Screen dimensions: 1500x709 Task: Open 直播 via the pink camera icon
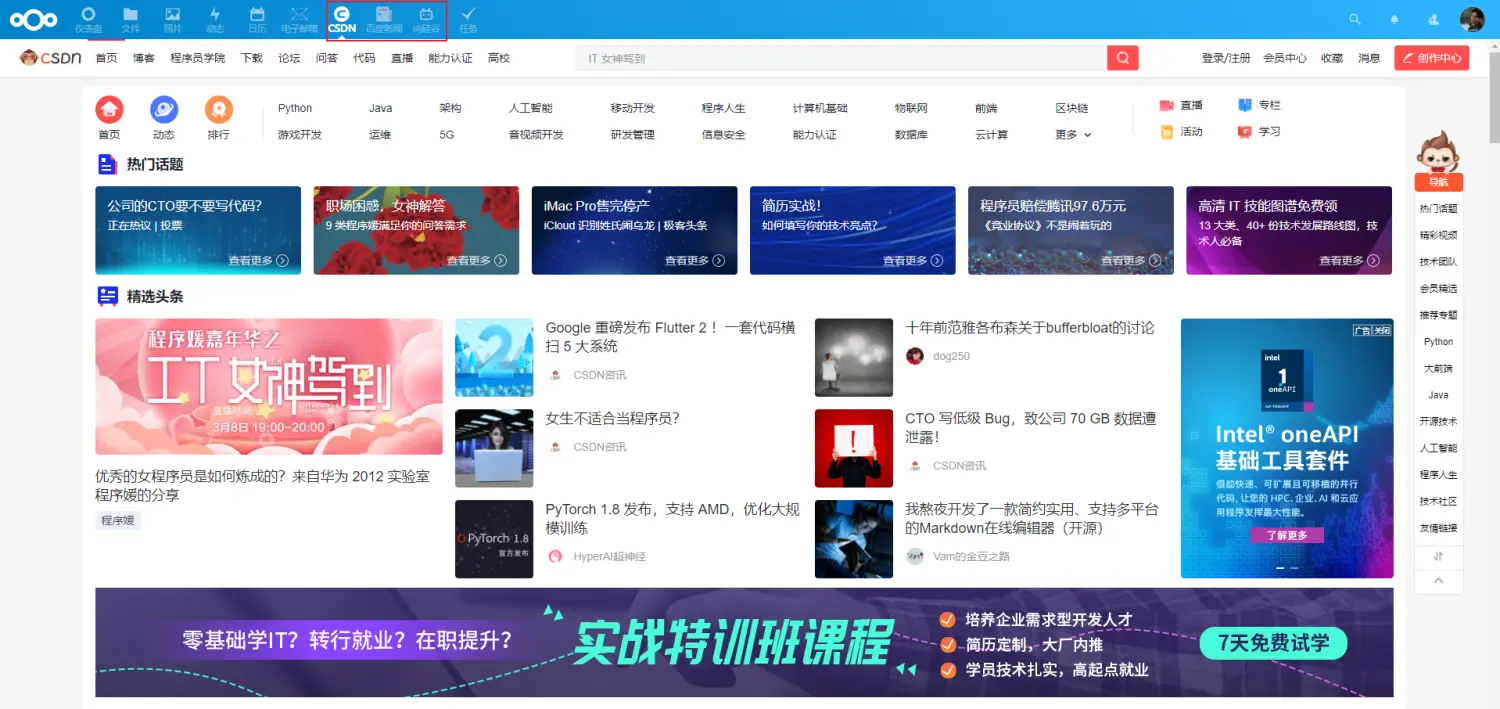[x=1166, y=105]
